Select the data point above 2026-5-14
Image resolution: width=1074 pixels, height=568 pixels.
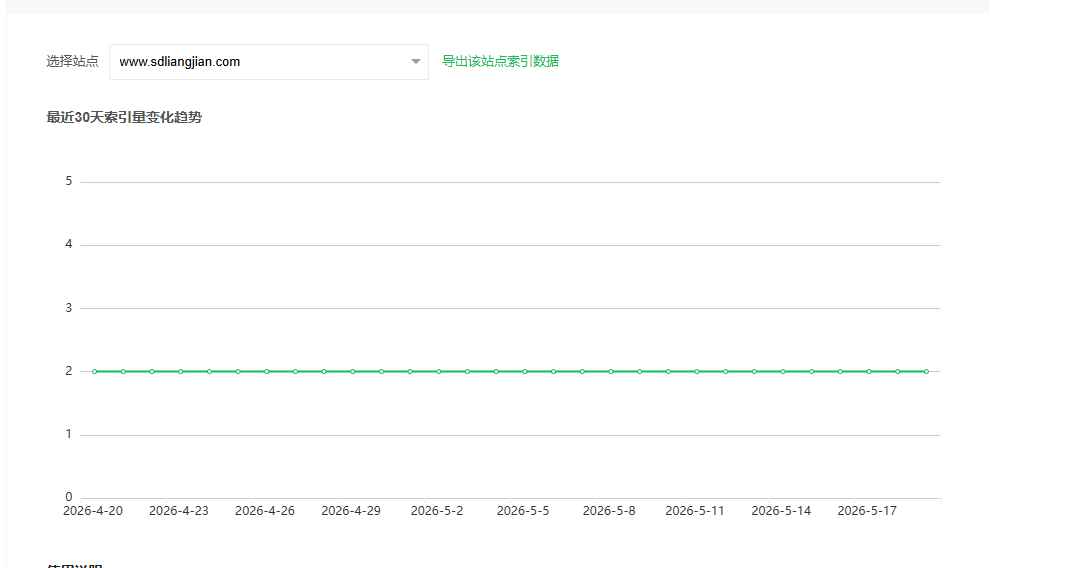(x=783, y=371)
